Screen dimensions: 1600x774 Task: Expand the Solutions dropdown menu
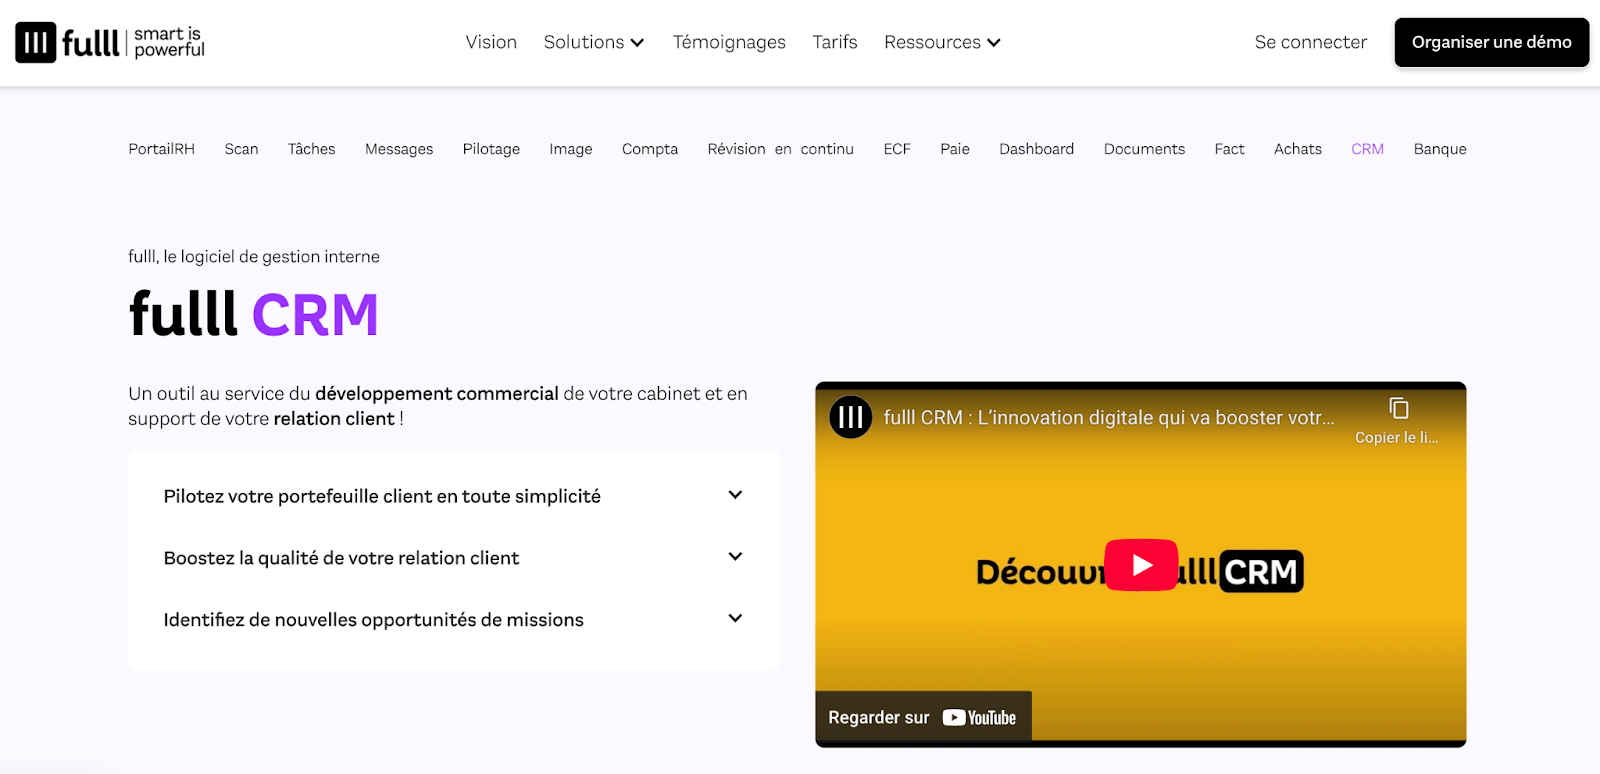click(x=594, y=42)
